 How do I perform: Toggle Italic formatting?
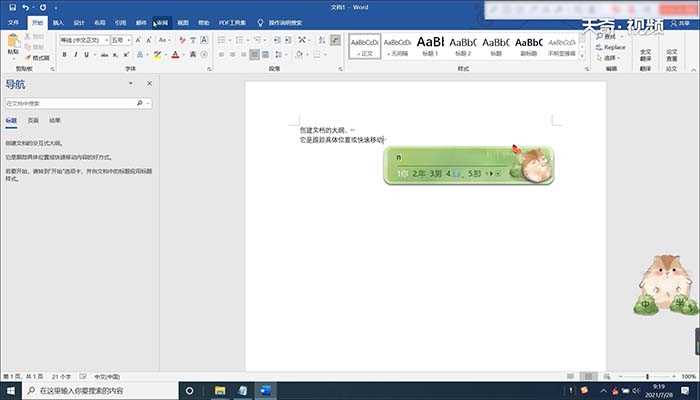(75, 55)
